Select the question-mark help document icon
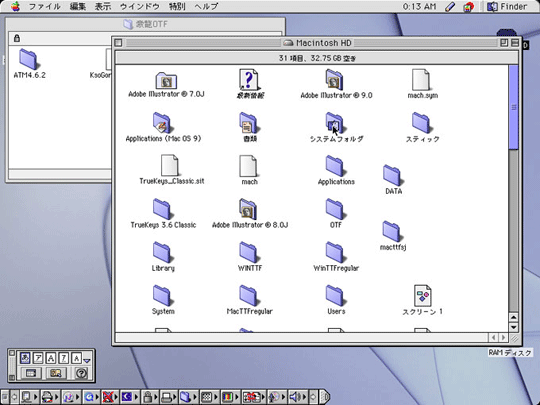Screen dimensions: 540x405 pos(249,80)
